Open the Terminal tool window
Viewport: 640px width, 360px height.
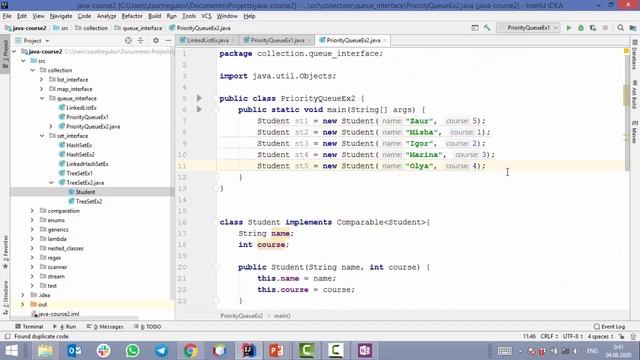point(29,327)
